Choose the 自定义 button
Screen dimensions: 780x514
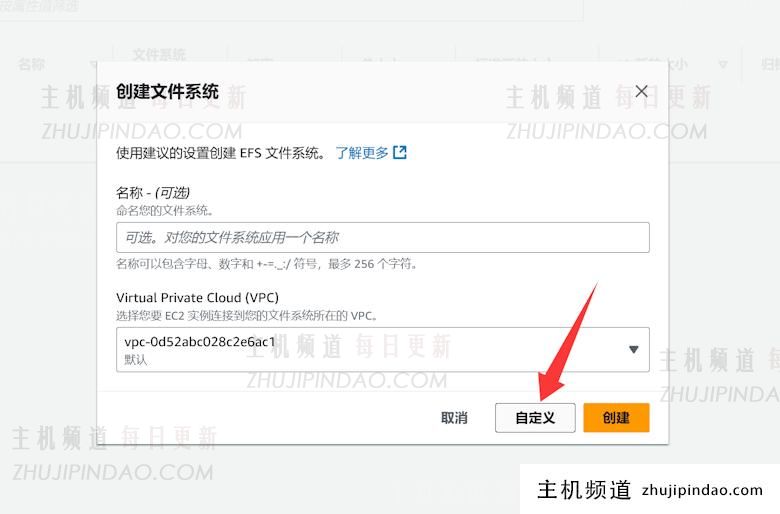(535, 418)
